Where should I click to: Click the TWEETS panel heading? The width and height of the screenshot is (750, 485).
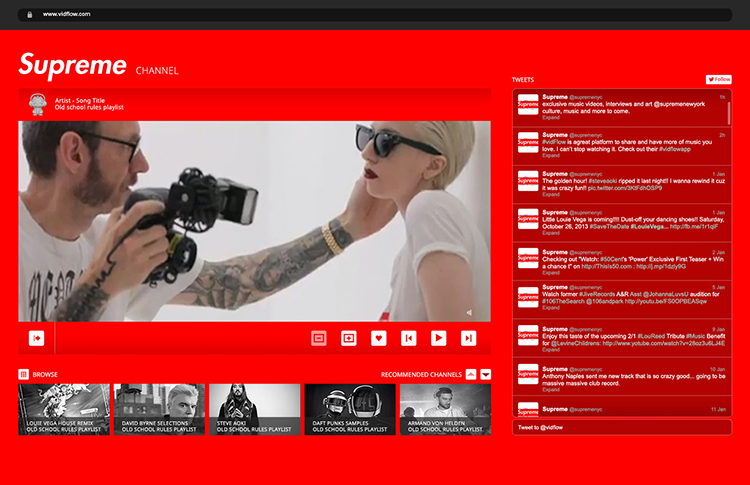point(523,79)
